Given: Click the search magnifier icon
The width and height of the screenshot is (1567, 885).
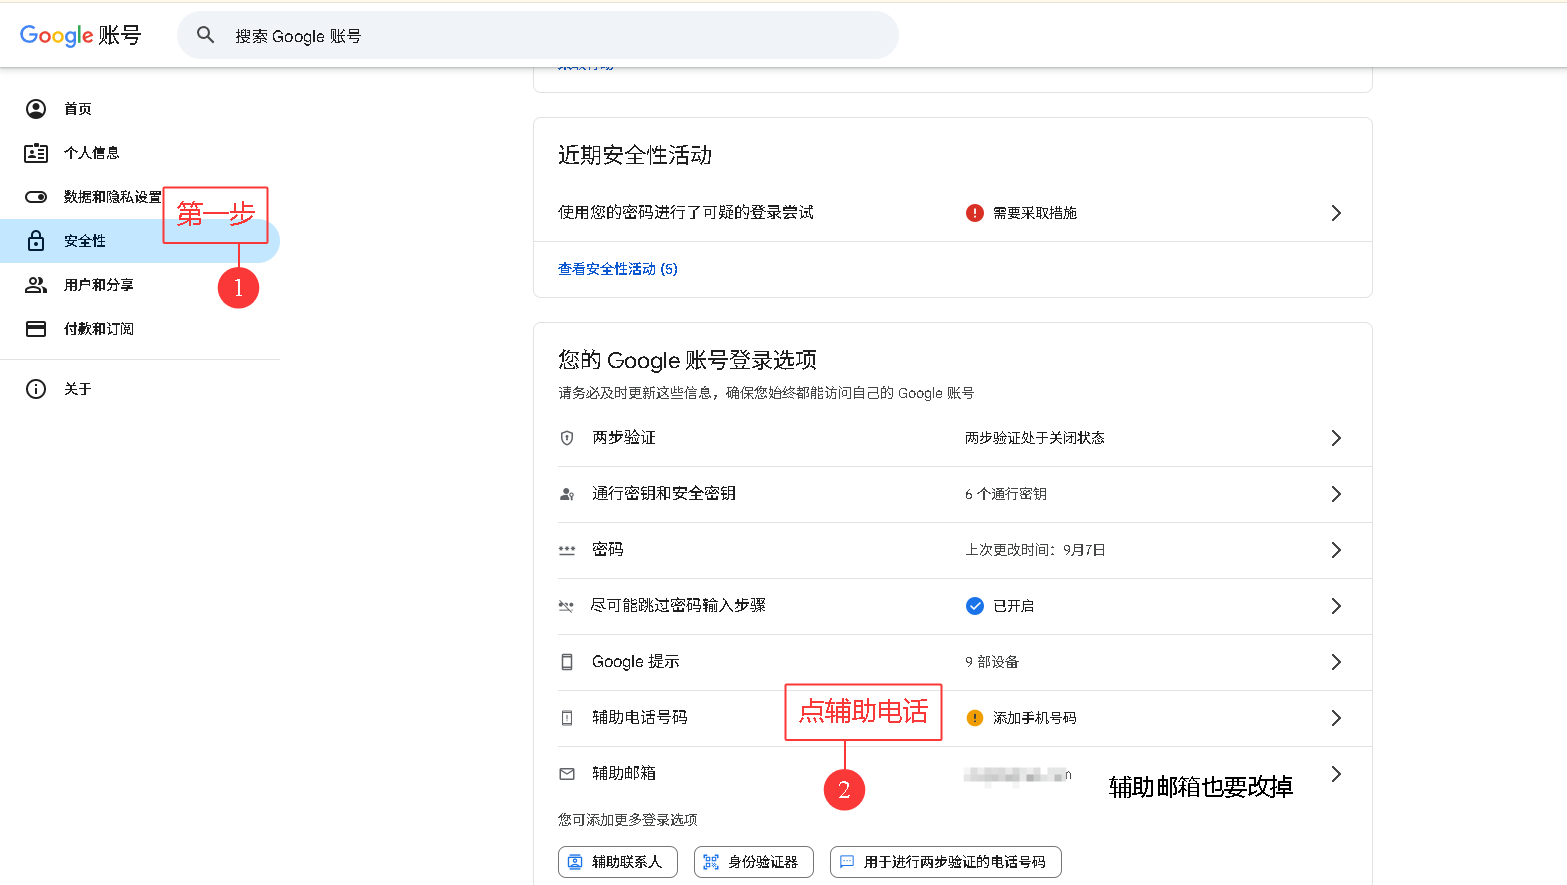Looking at the screenshot, I should pyautogui.click(x=206, y=35).
